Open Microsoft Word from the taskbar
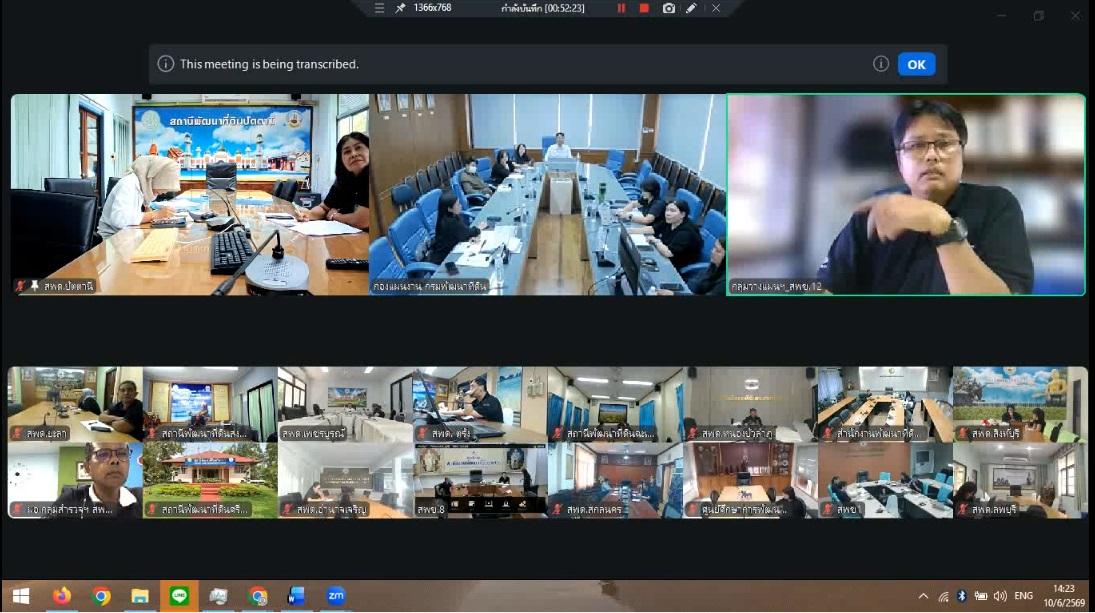Screen dimensions: 1095x613 click(296, 596)
